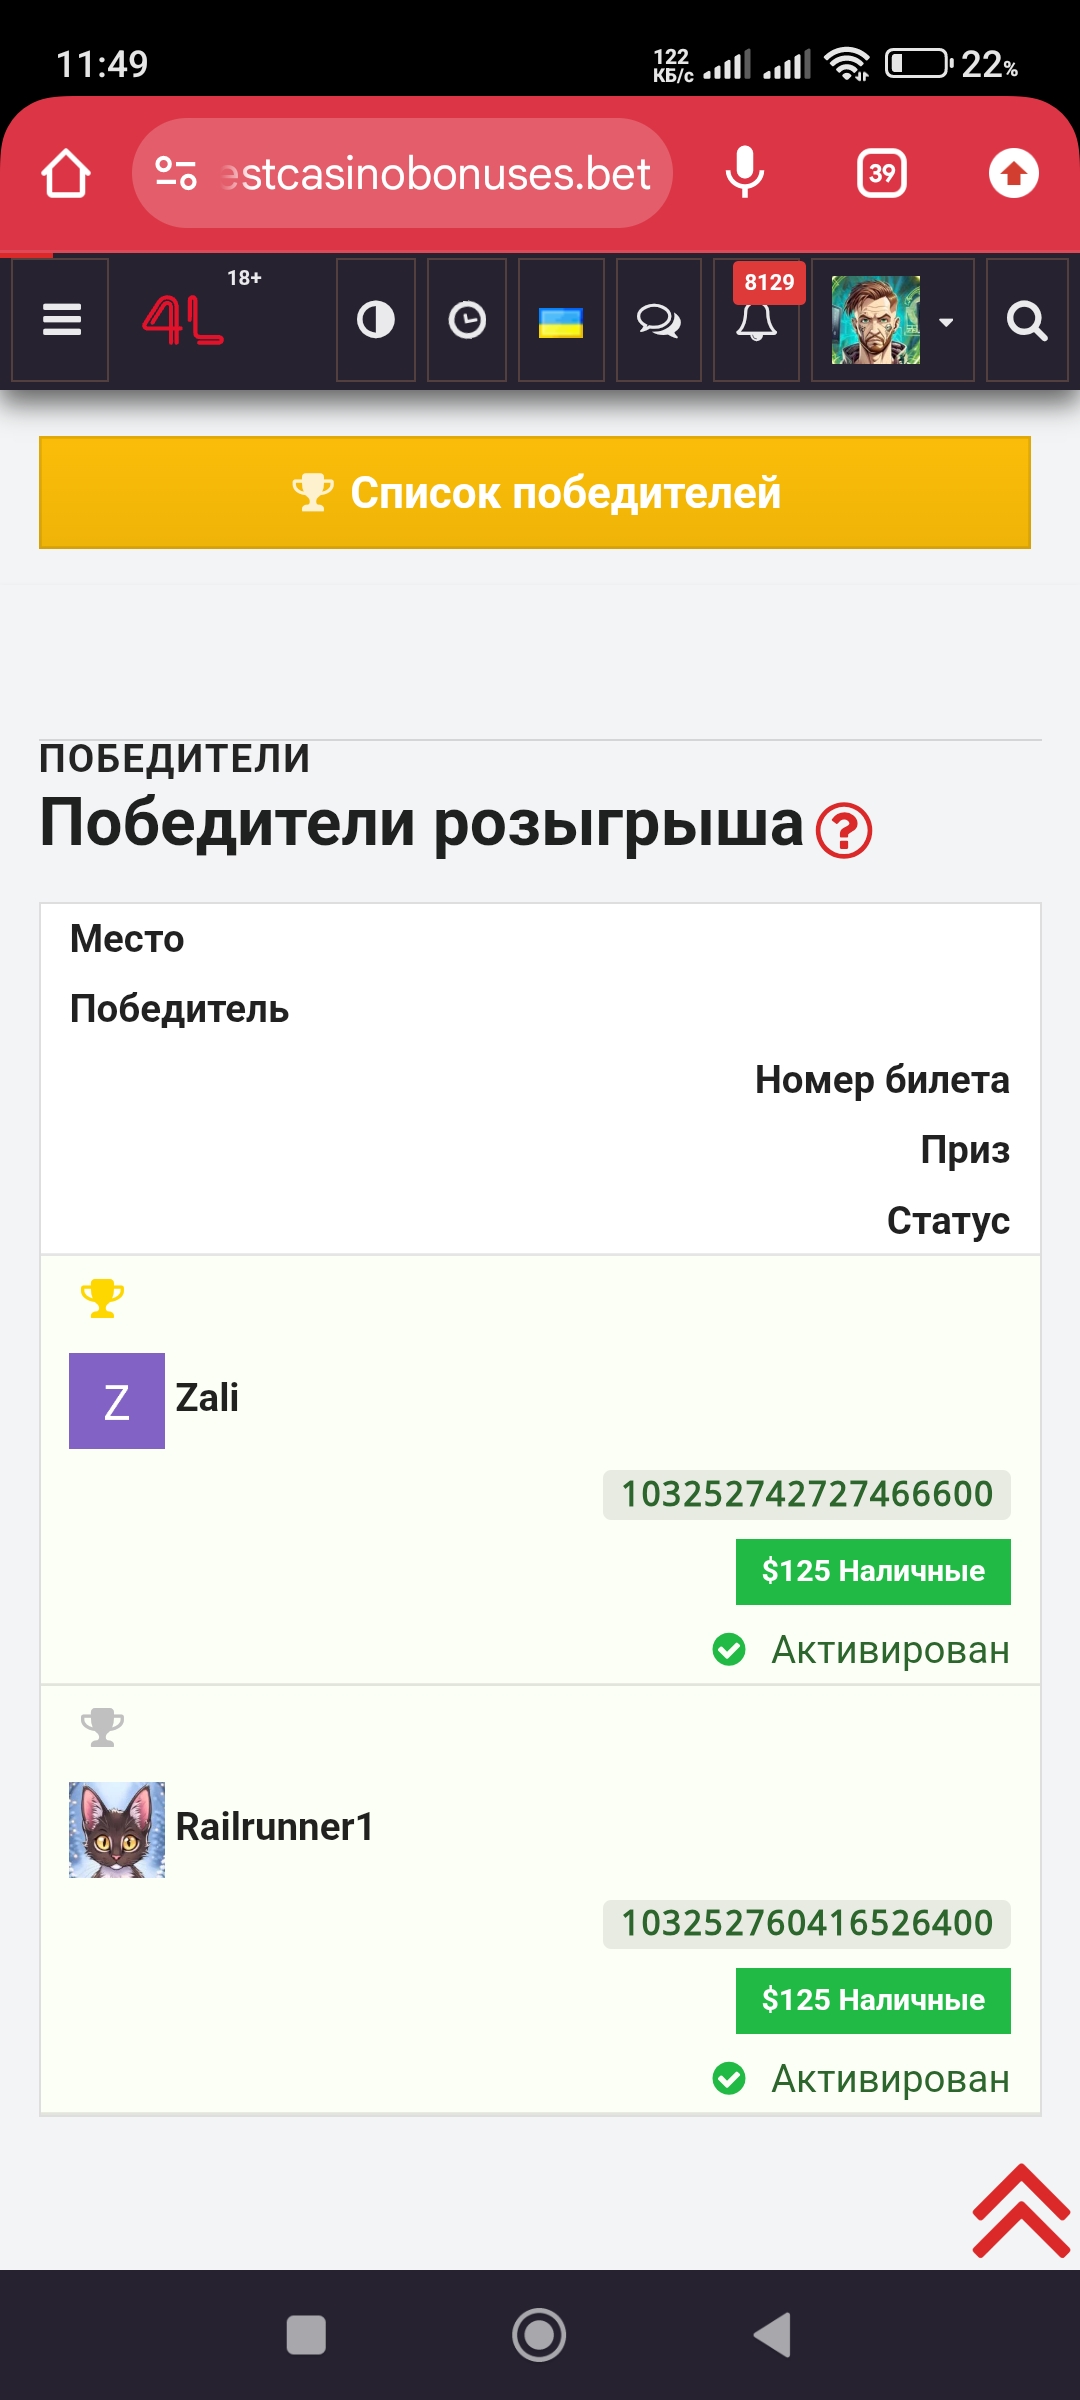This screenshot has width=1080, height=2400.
Task: Click the red question mark help icon
Action: (x=844, y=830)
